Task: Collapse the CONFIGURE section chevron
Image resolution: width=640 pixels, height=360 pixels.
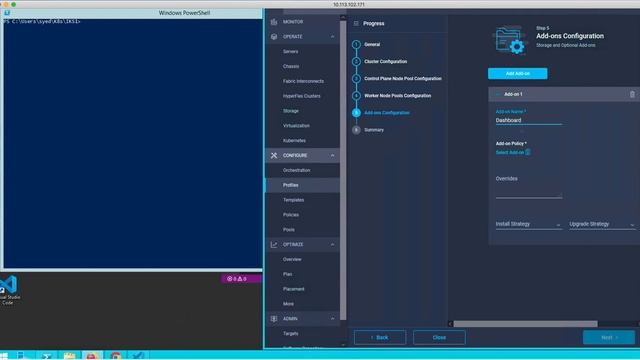Action: pyautogui.click(x=332, y=156)
